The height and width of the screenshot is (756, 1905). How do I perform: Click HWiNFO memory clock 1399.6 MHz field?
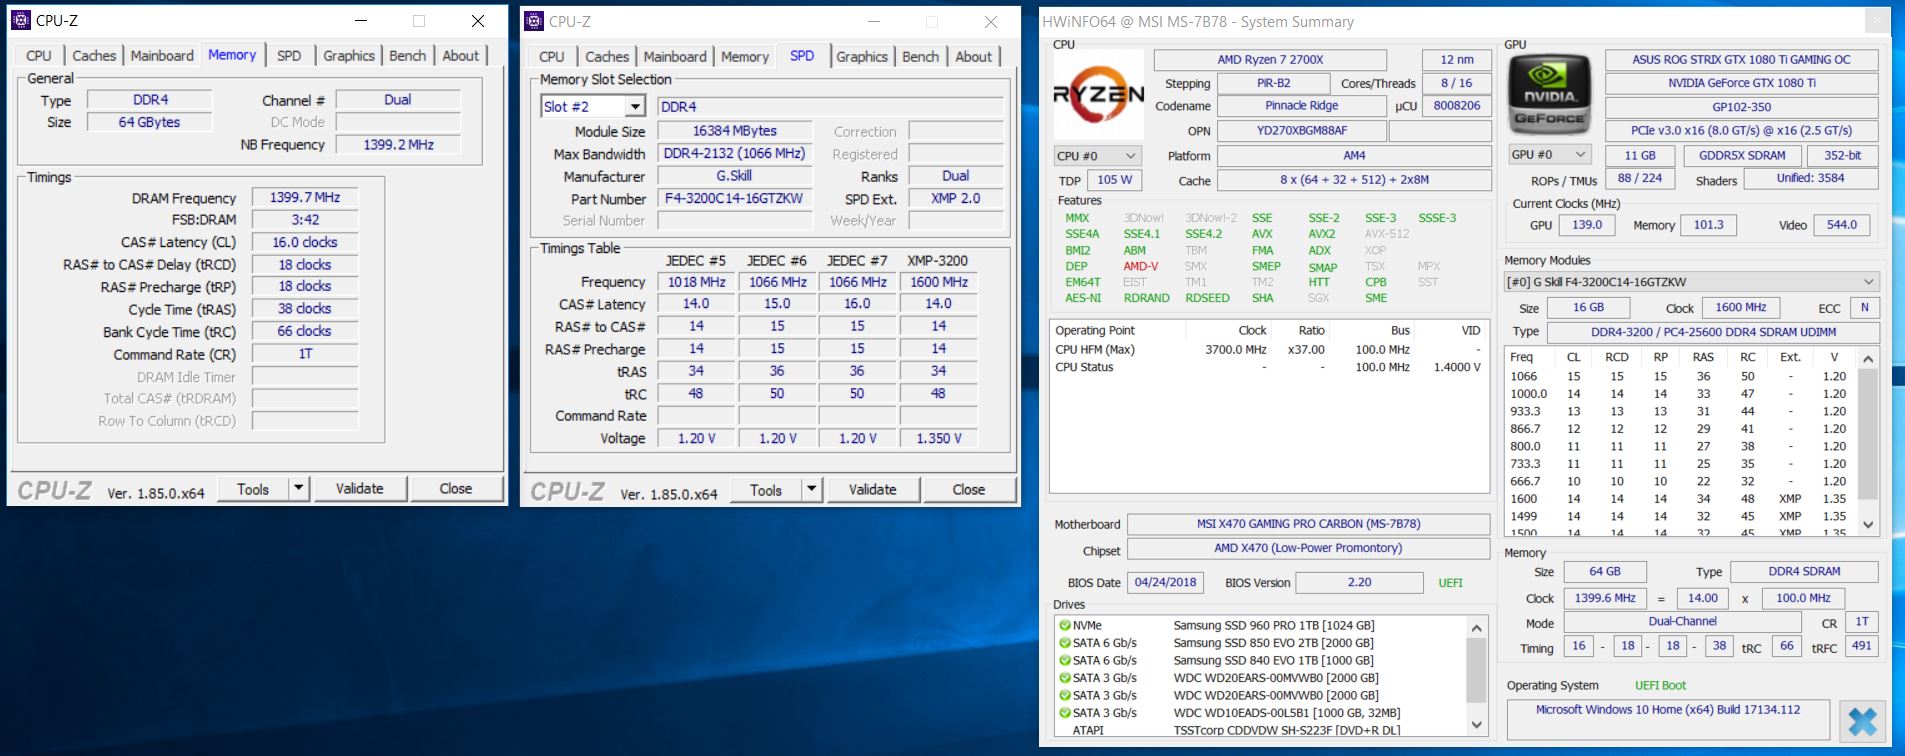point(1605,598)
